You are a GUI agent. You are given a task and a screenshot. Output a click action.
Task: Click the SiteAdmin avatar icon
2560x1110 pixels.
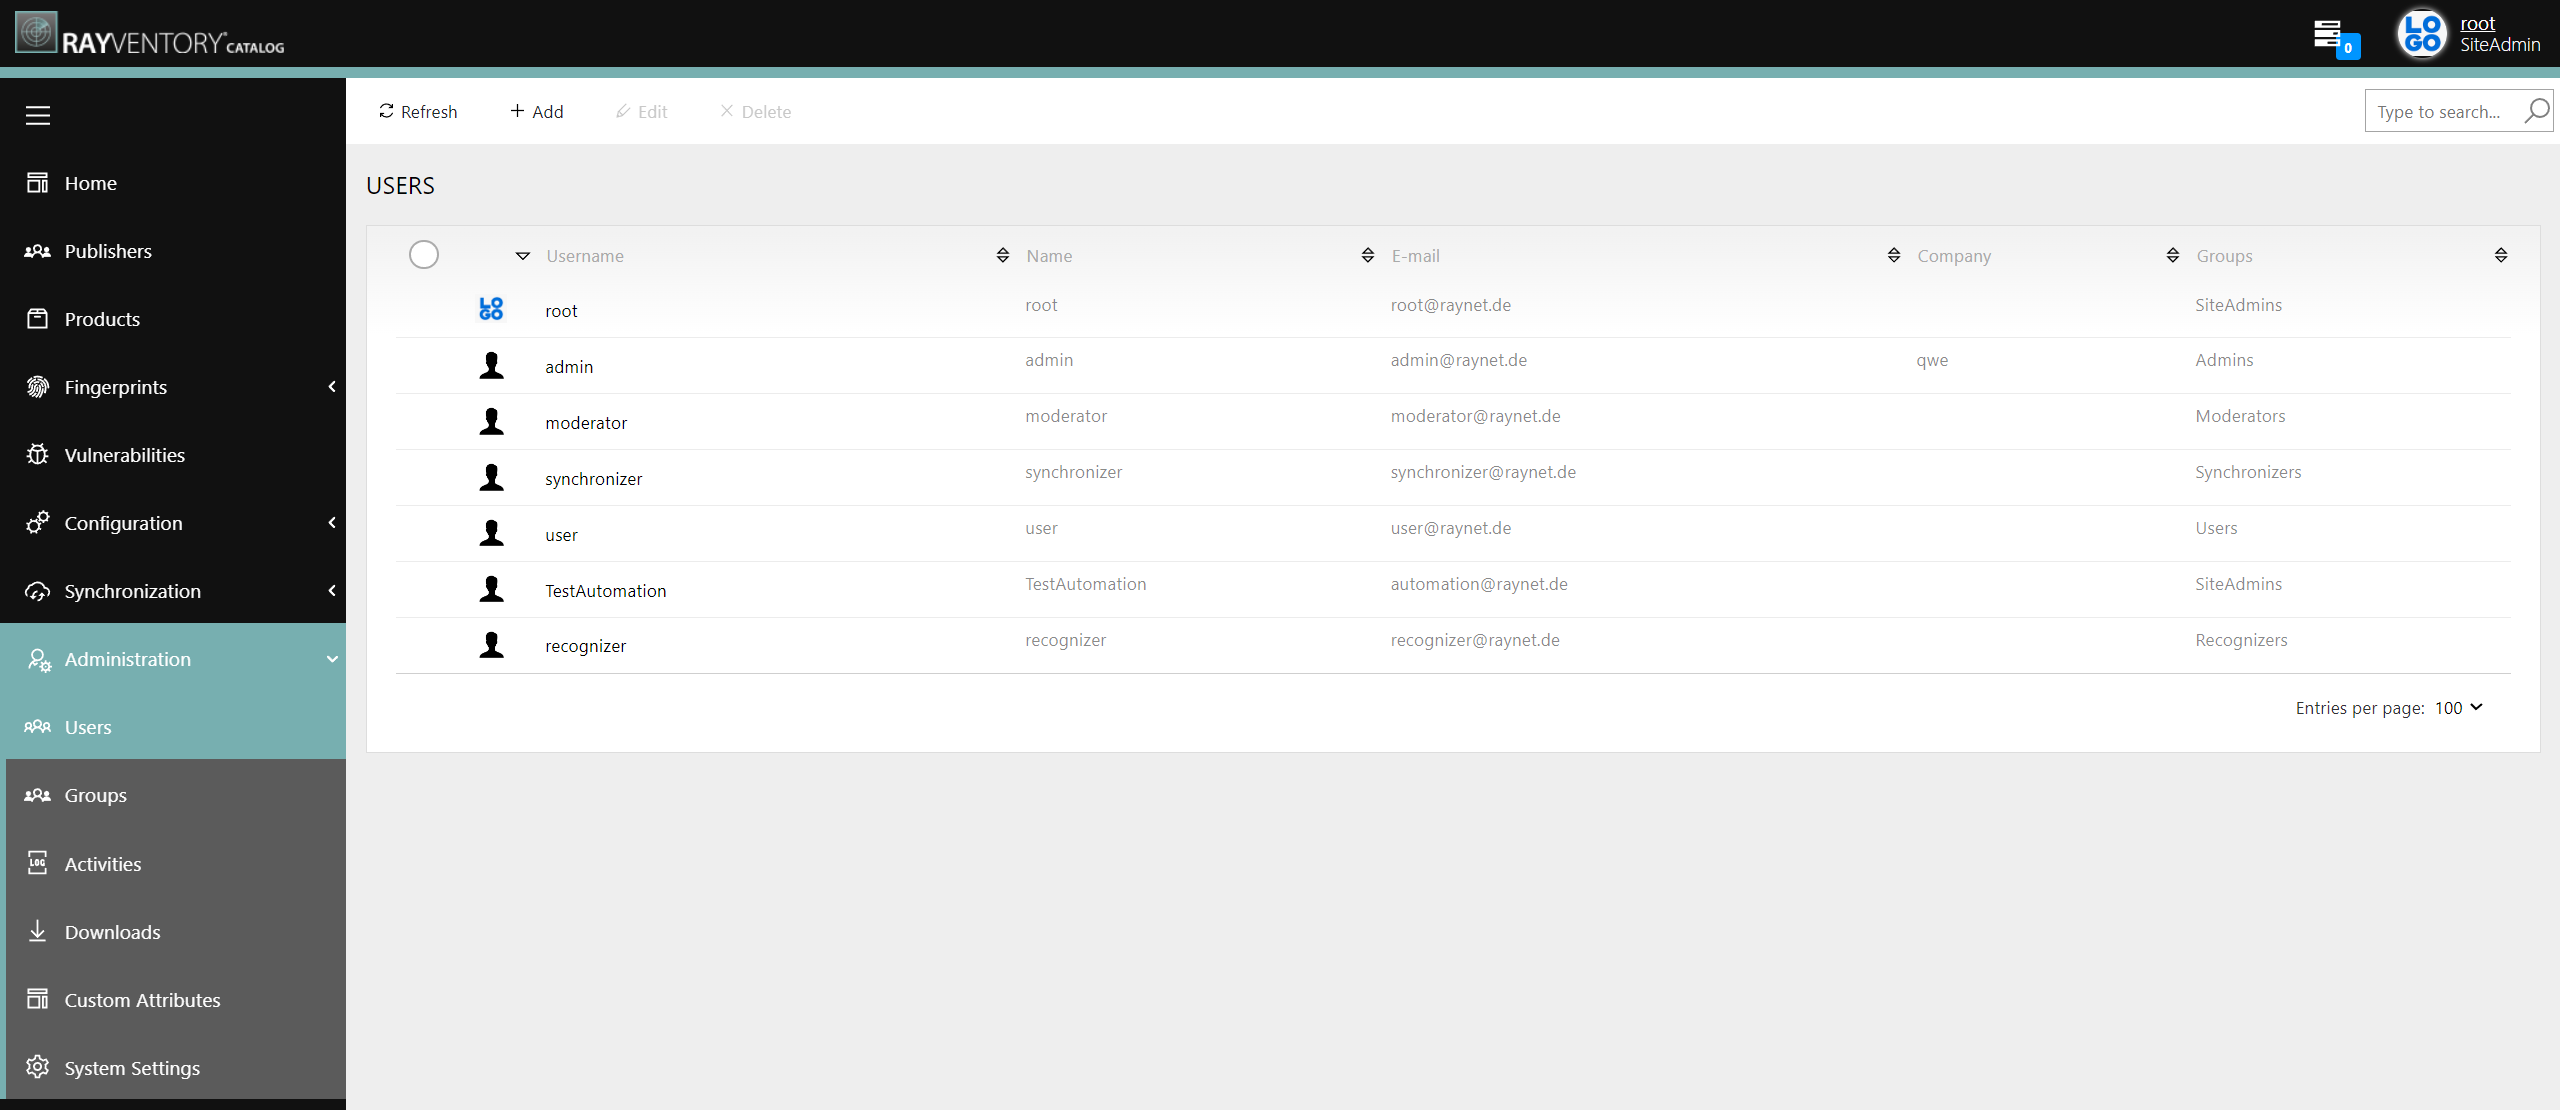click(2423, 33)
